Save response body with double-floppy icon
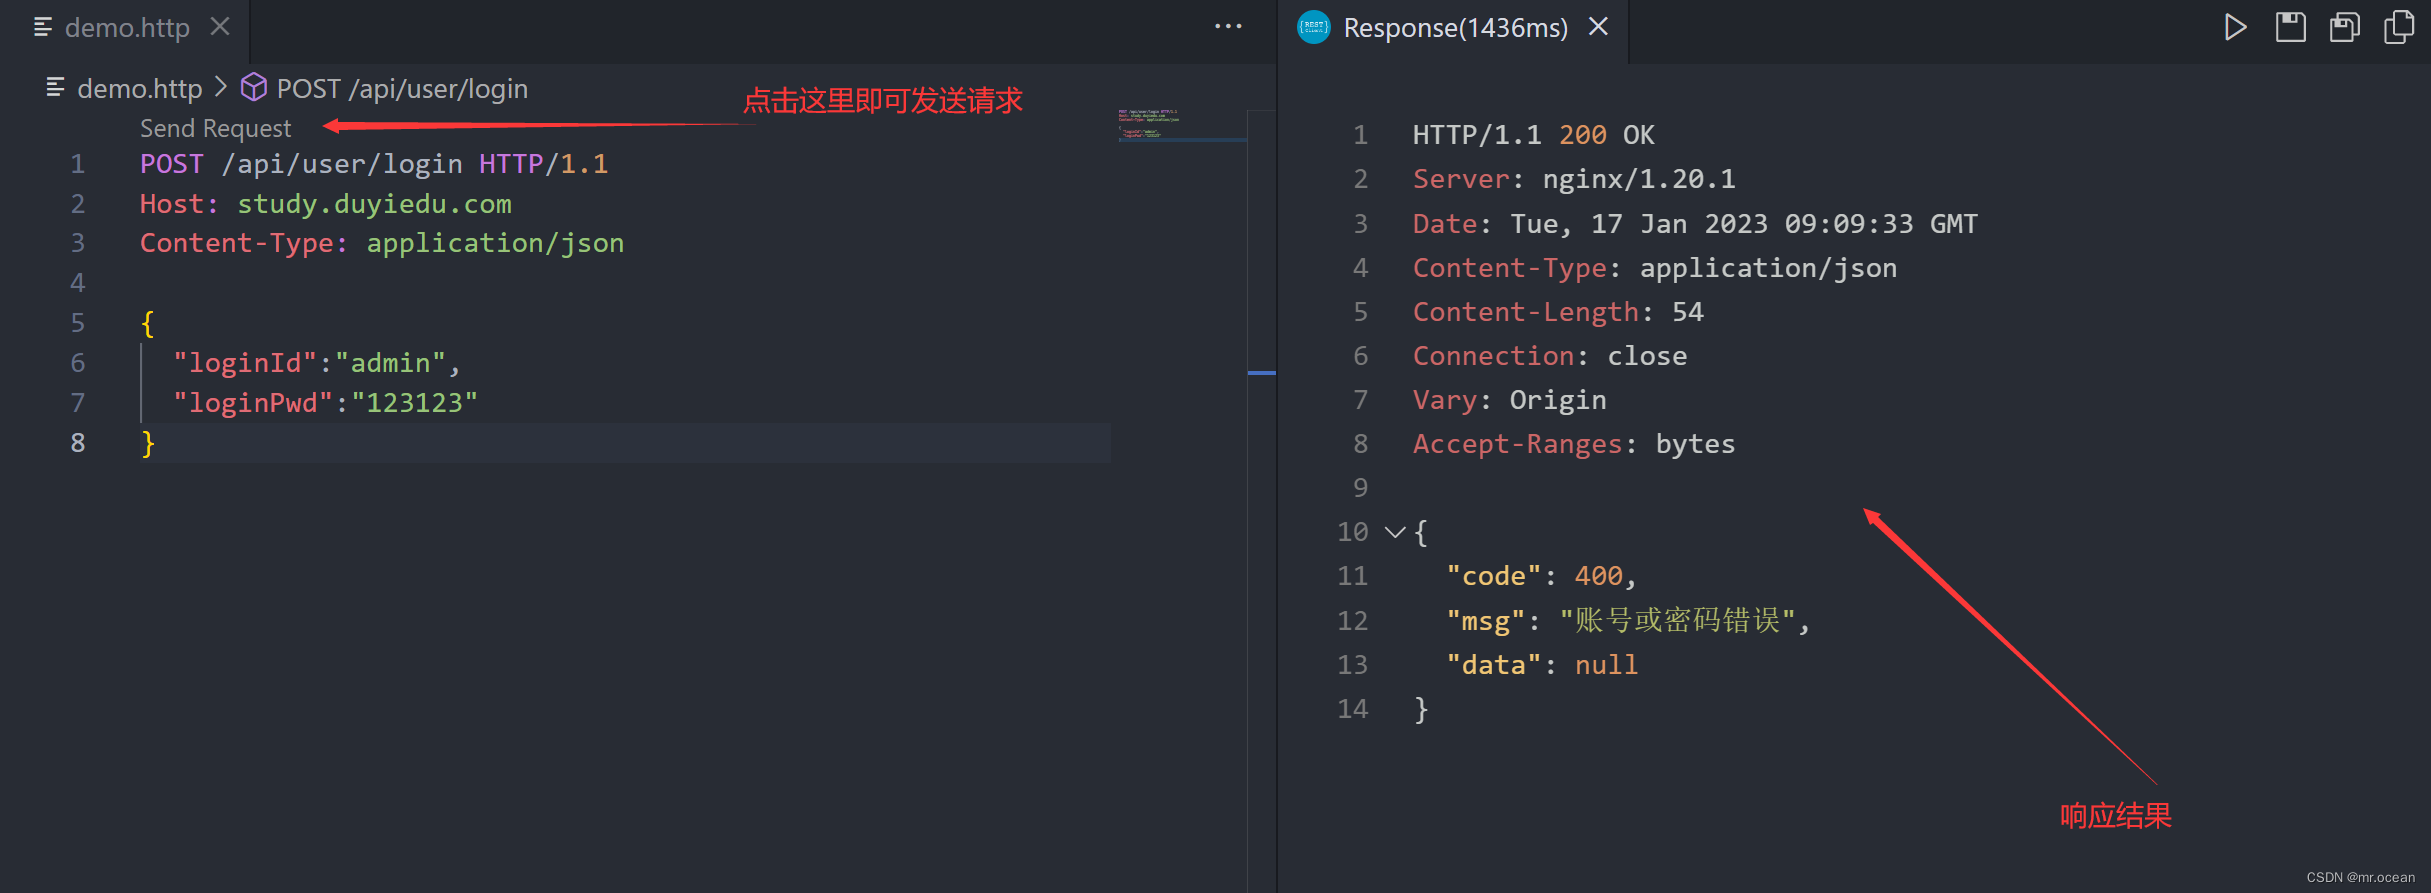 2345,27
